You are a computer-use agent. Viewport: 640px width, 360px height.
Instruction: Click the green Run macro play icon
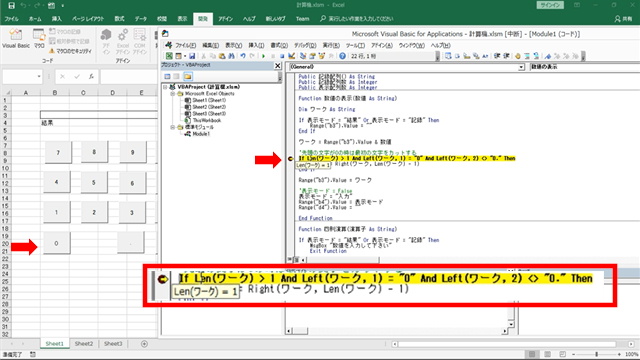coord(263,56)
